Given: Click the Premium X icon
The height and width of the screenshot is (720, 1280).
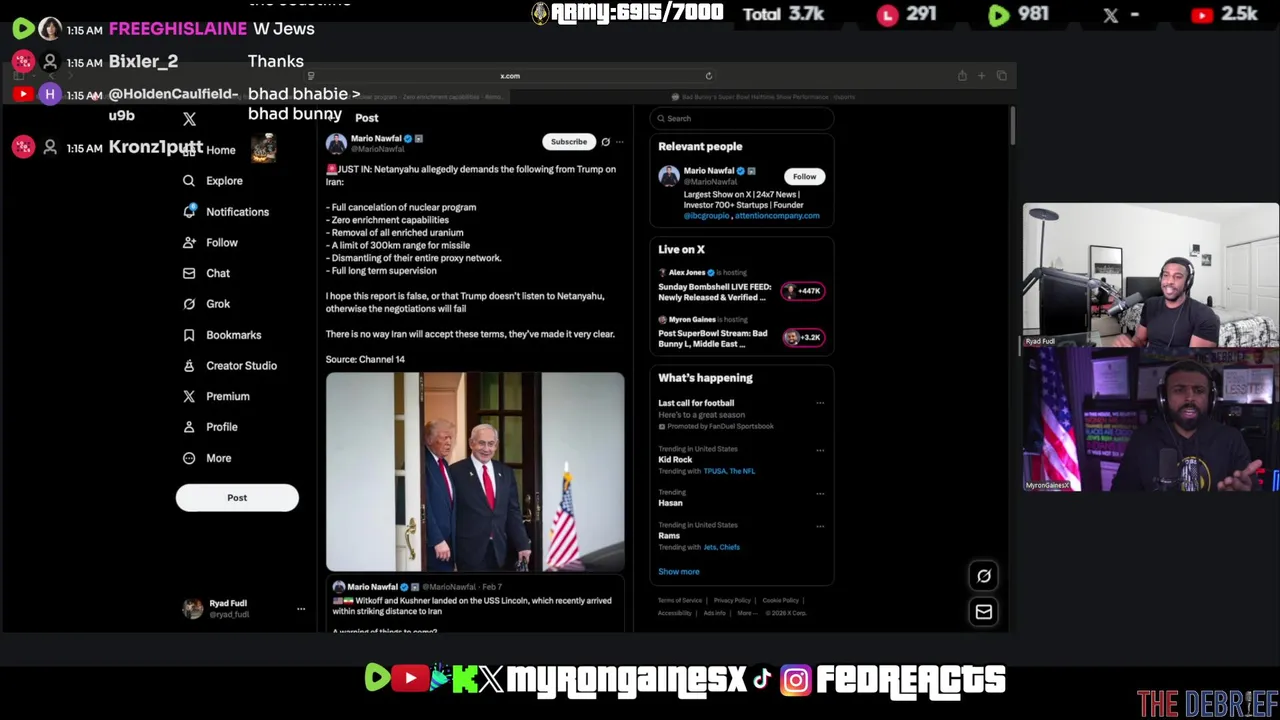Looking at the screenshot, I should pyautogui.click(x=189, y=396).
